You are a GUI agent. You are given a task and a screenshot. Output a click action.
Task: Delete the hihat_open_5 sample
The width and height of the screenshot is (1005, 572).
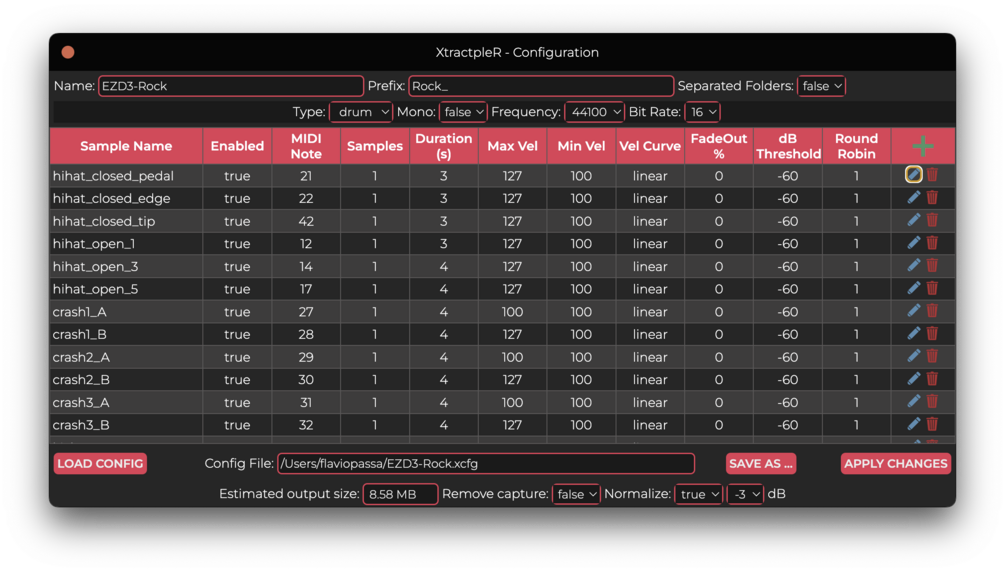point(933,288)
